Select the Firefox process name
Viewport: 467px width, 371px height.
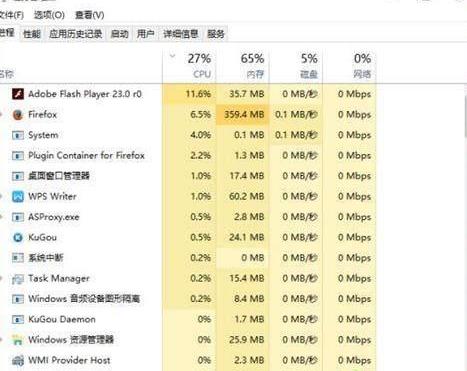click(43, 115)
